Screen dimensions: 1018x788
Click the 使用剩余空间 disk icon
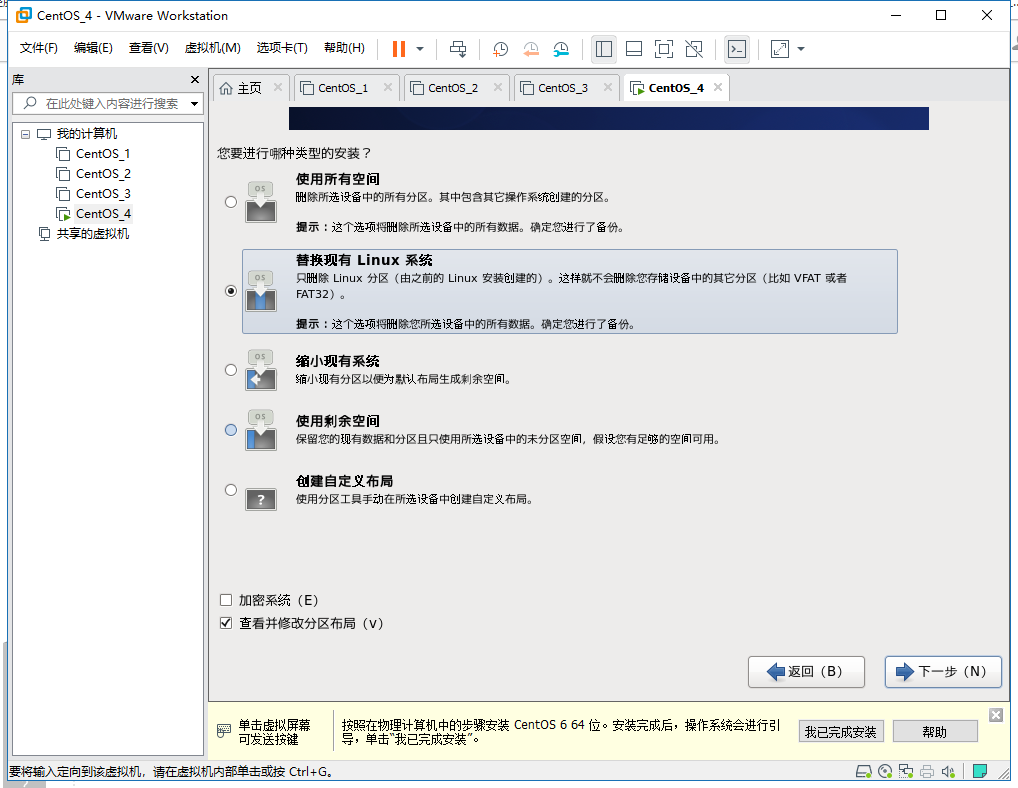tap(261, 430)
